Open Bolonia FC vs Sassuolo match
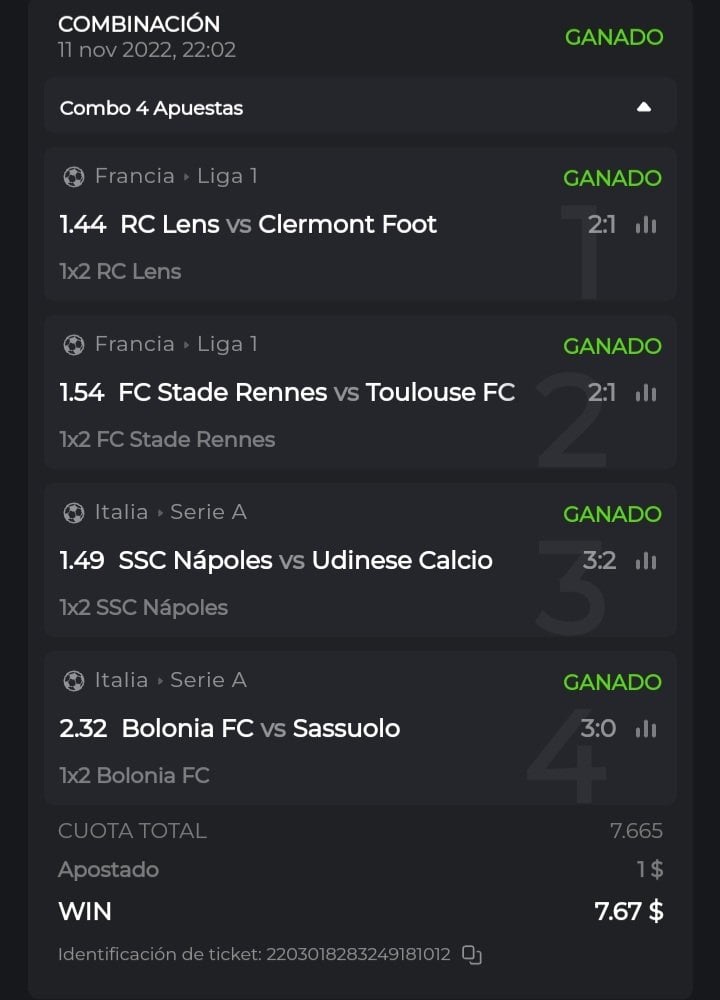720x1000 pixels. pos(260,728)
